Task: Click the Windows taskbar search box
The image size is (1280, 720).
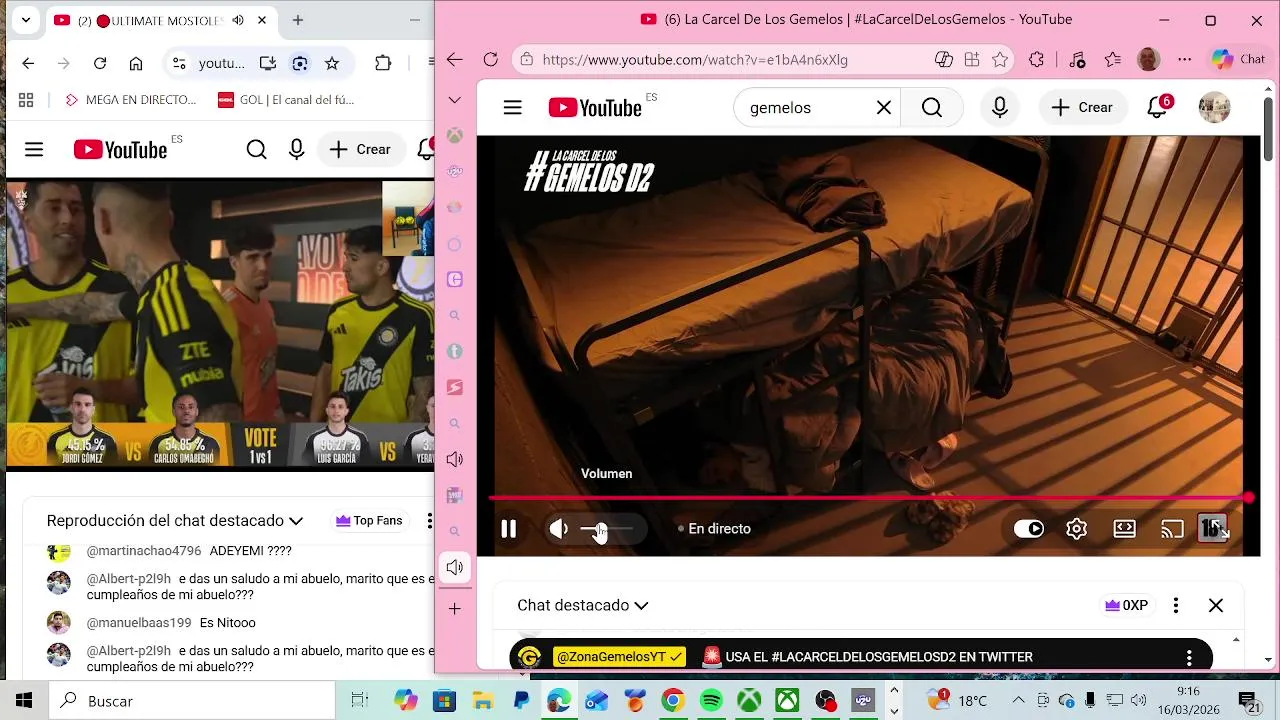Action: point(192,701)
